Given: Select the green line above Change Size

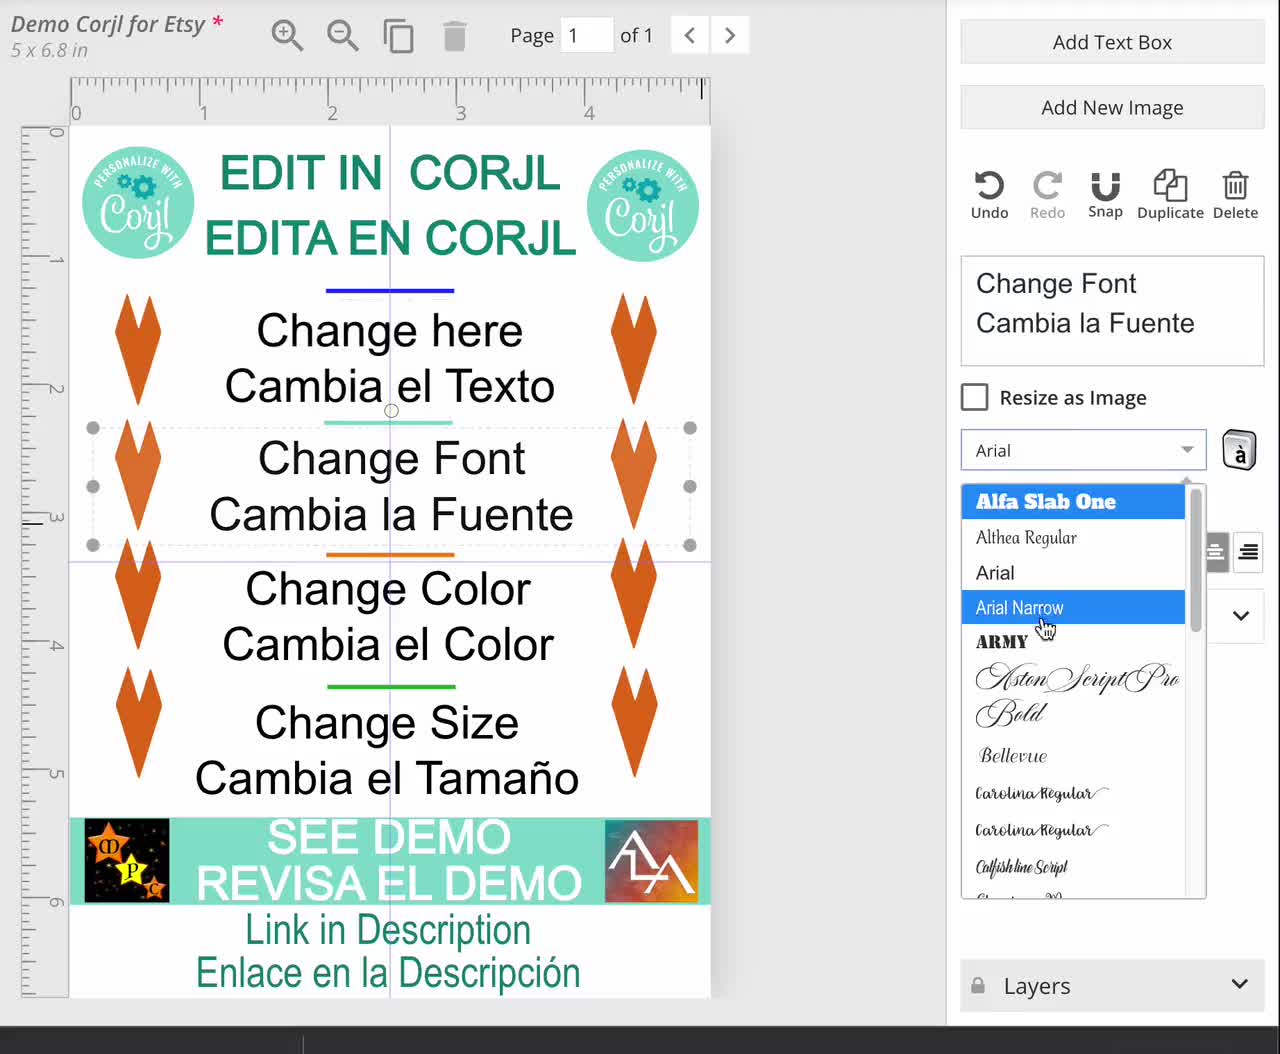Looking at the screenshot, I should pos(391,687).
